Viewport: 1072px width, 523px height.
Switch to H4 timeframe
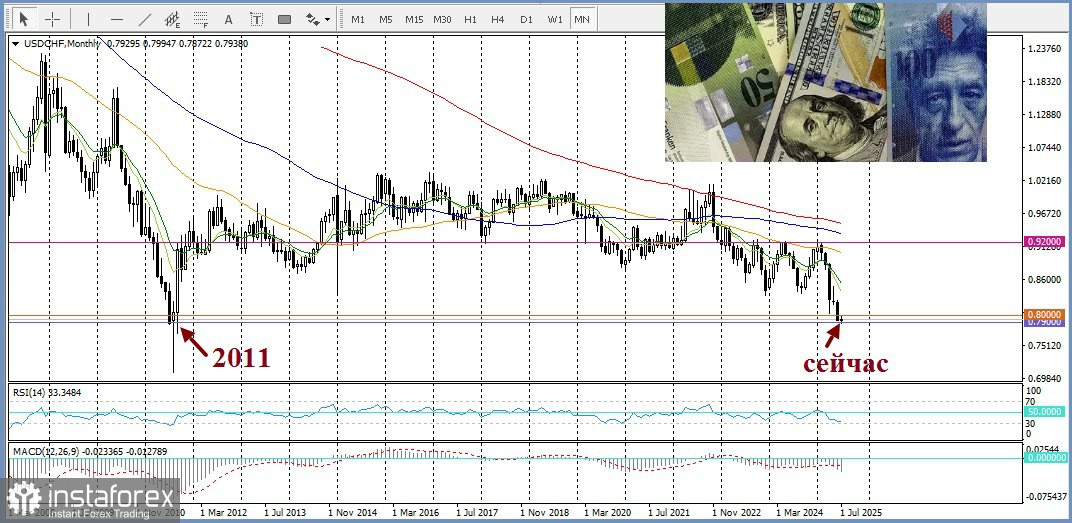coord(498,19)
